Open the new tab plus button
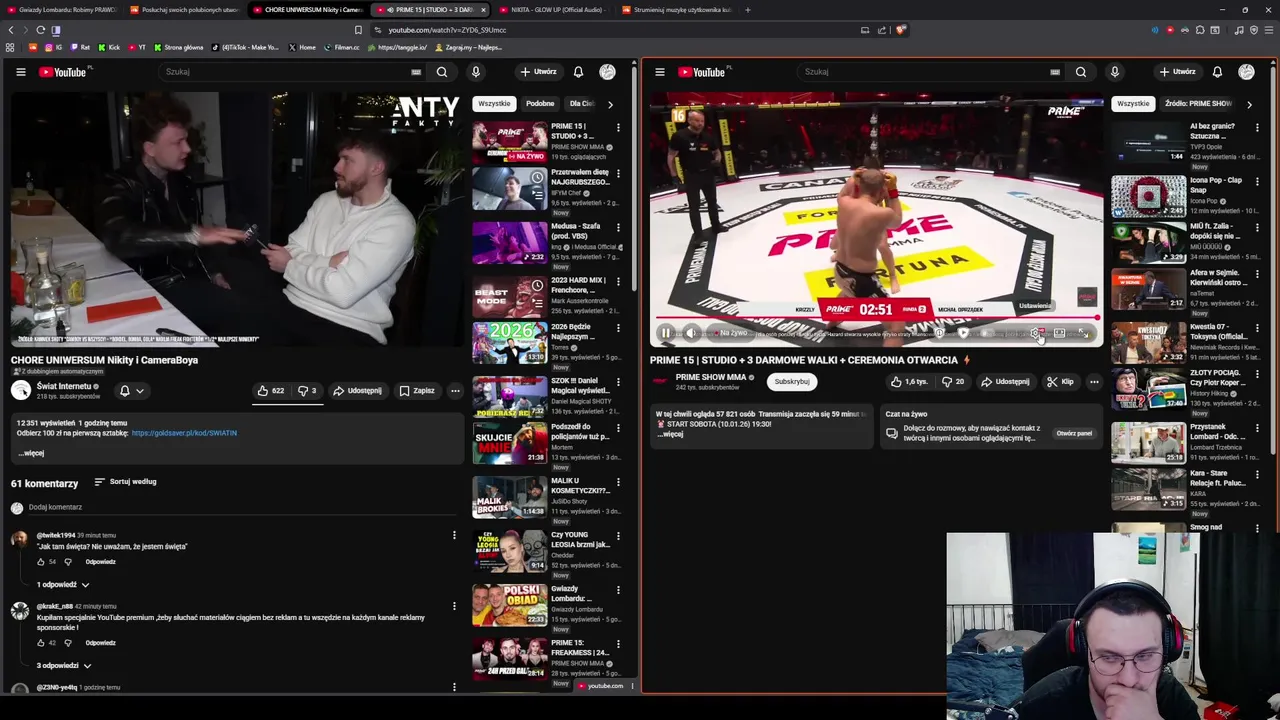Viewport: 1280px width, 720px height. [x=748, y=10]
